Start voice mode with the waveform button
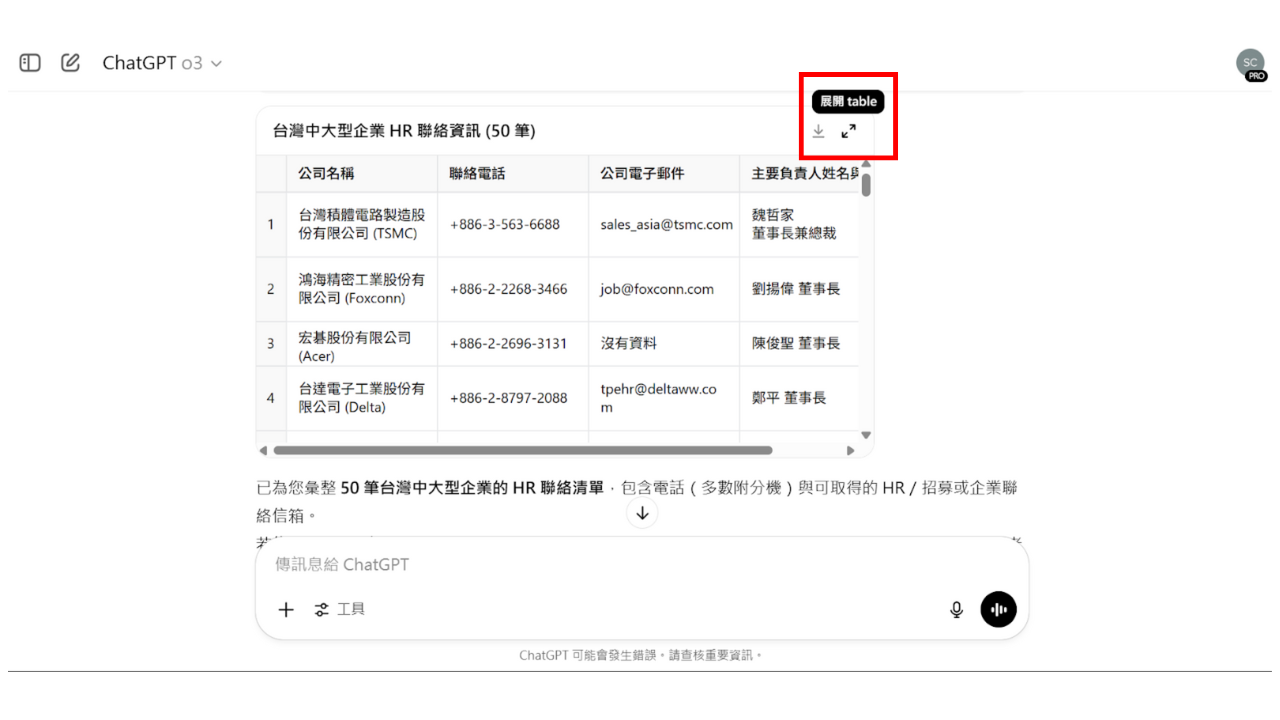Image resolution: width=1280 pixels, height=720 pixels. click(x=998, y=609)
